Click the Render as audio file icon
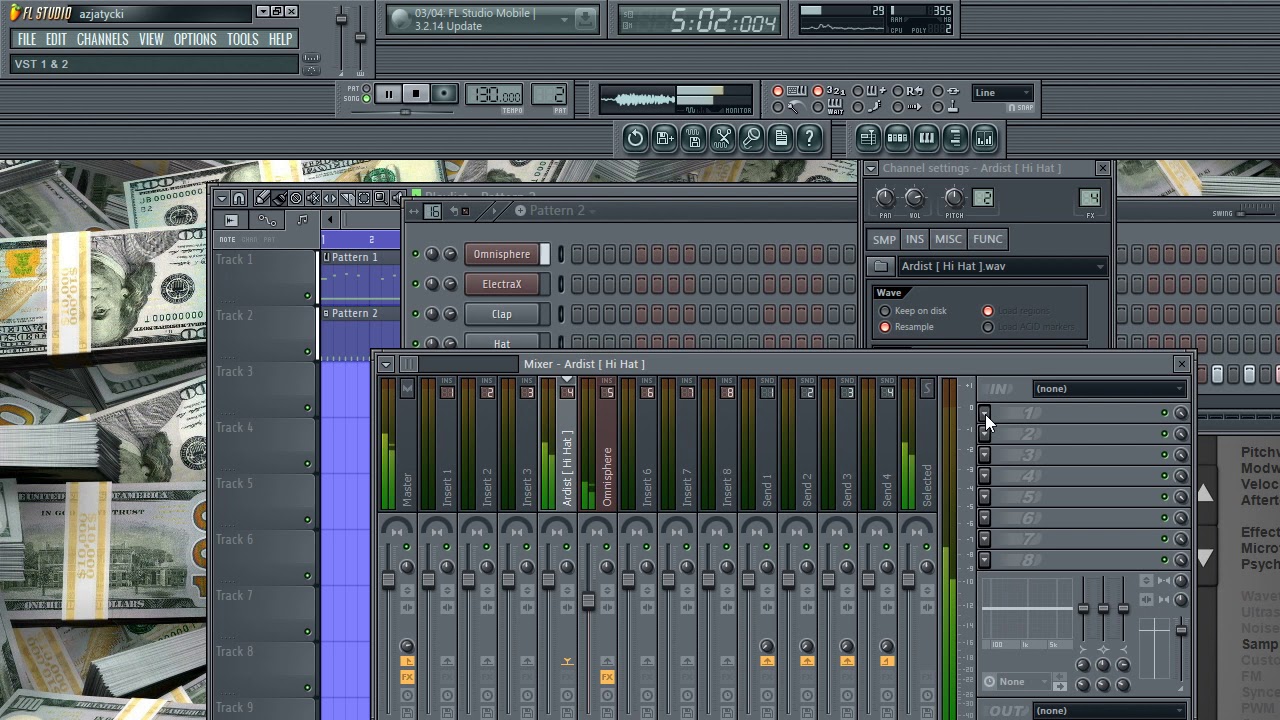This screenshot has width=1280, height=720. (x=694, y=138)
